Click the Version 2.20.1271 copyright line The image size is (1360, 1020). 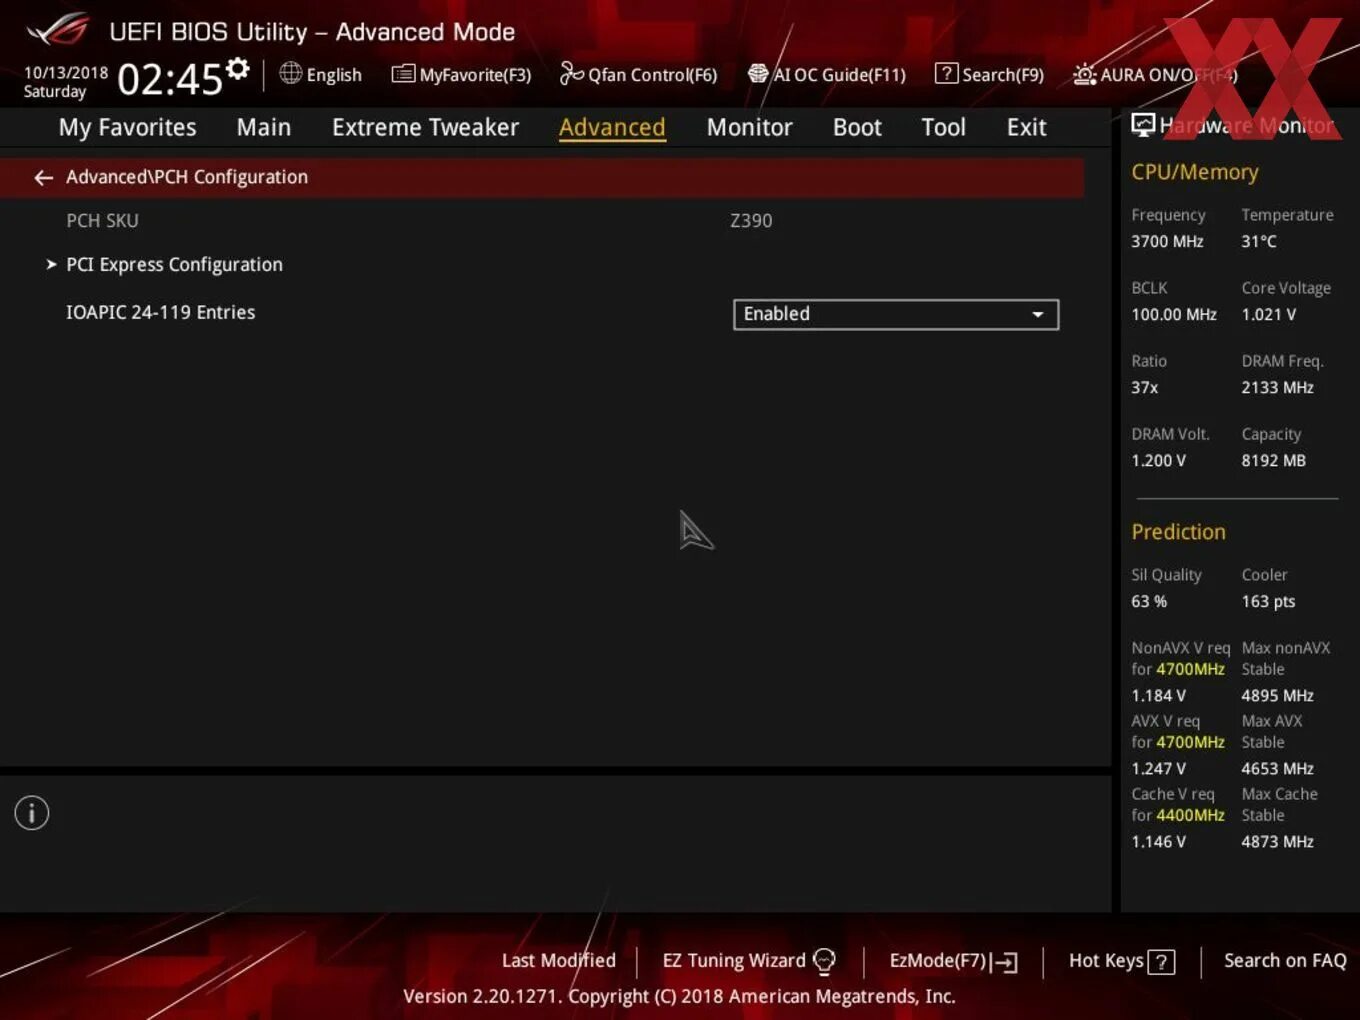[679, 996]
